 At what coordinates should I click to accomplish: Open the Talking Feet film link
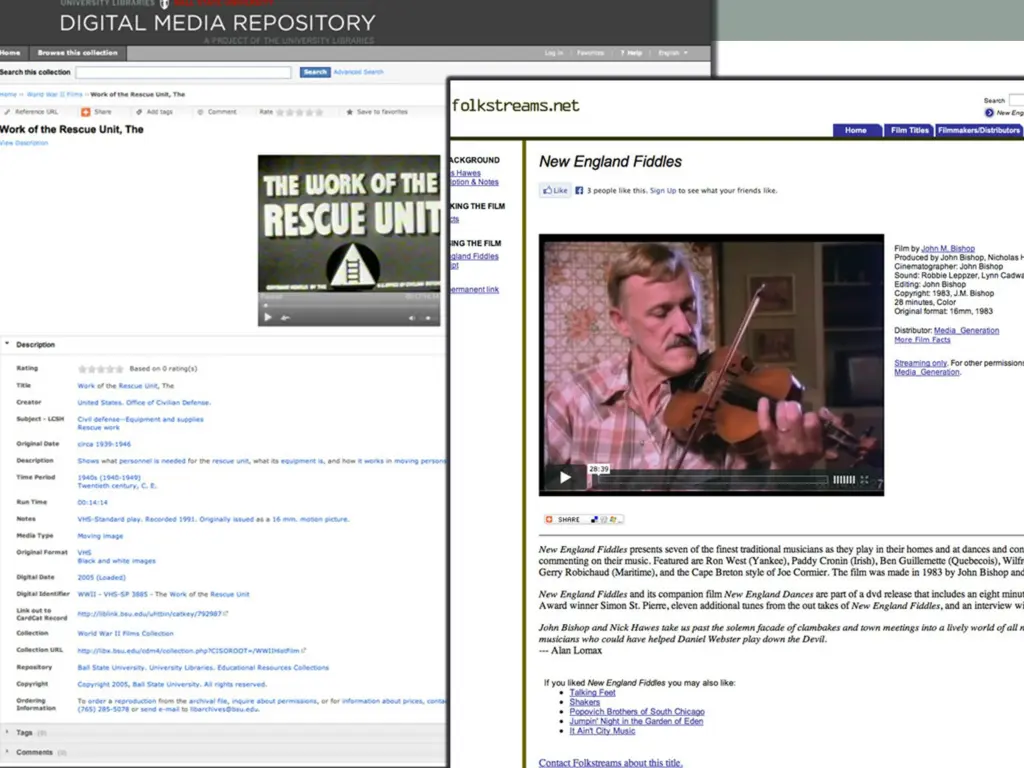pyautogui.click(x=592, y=692)
